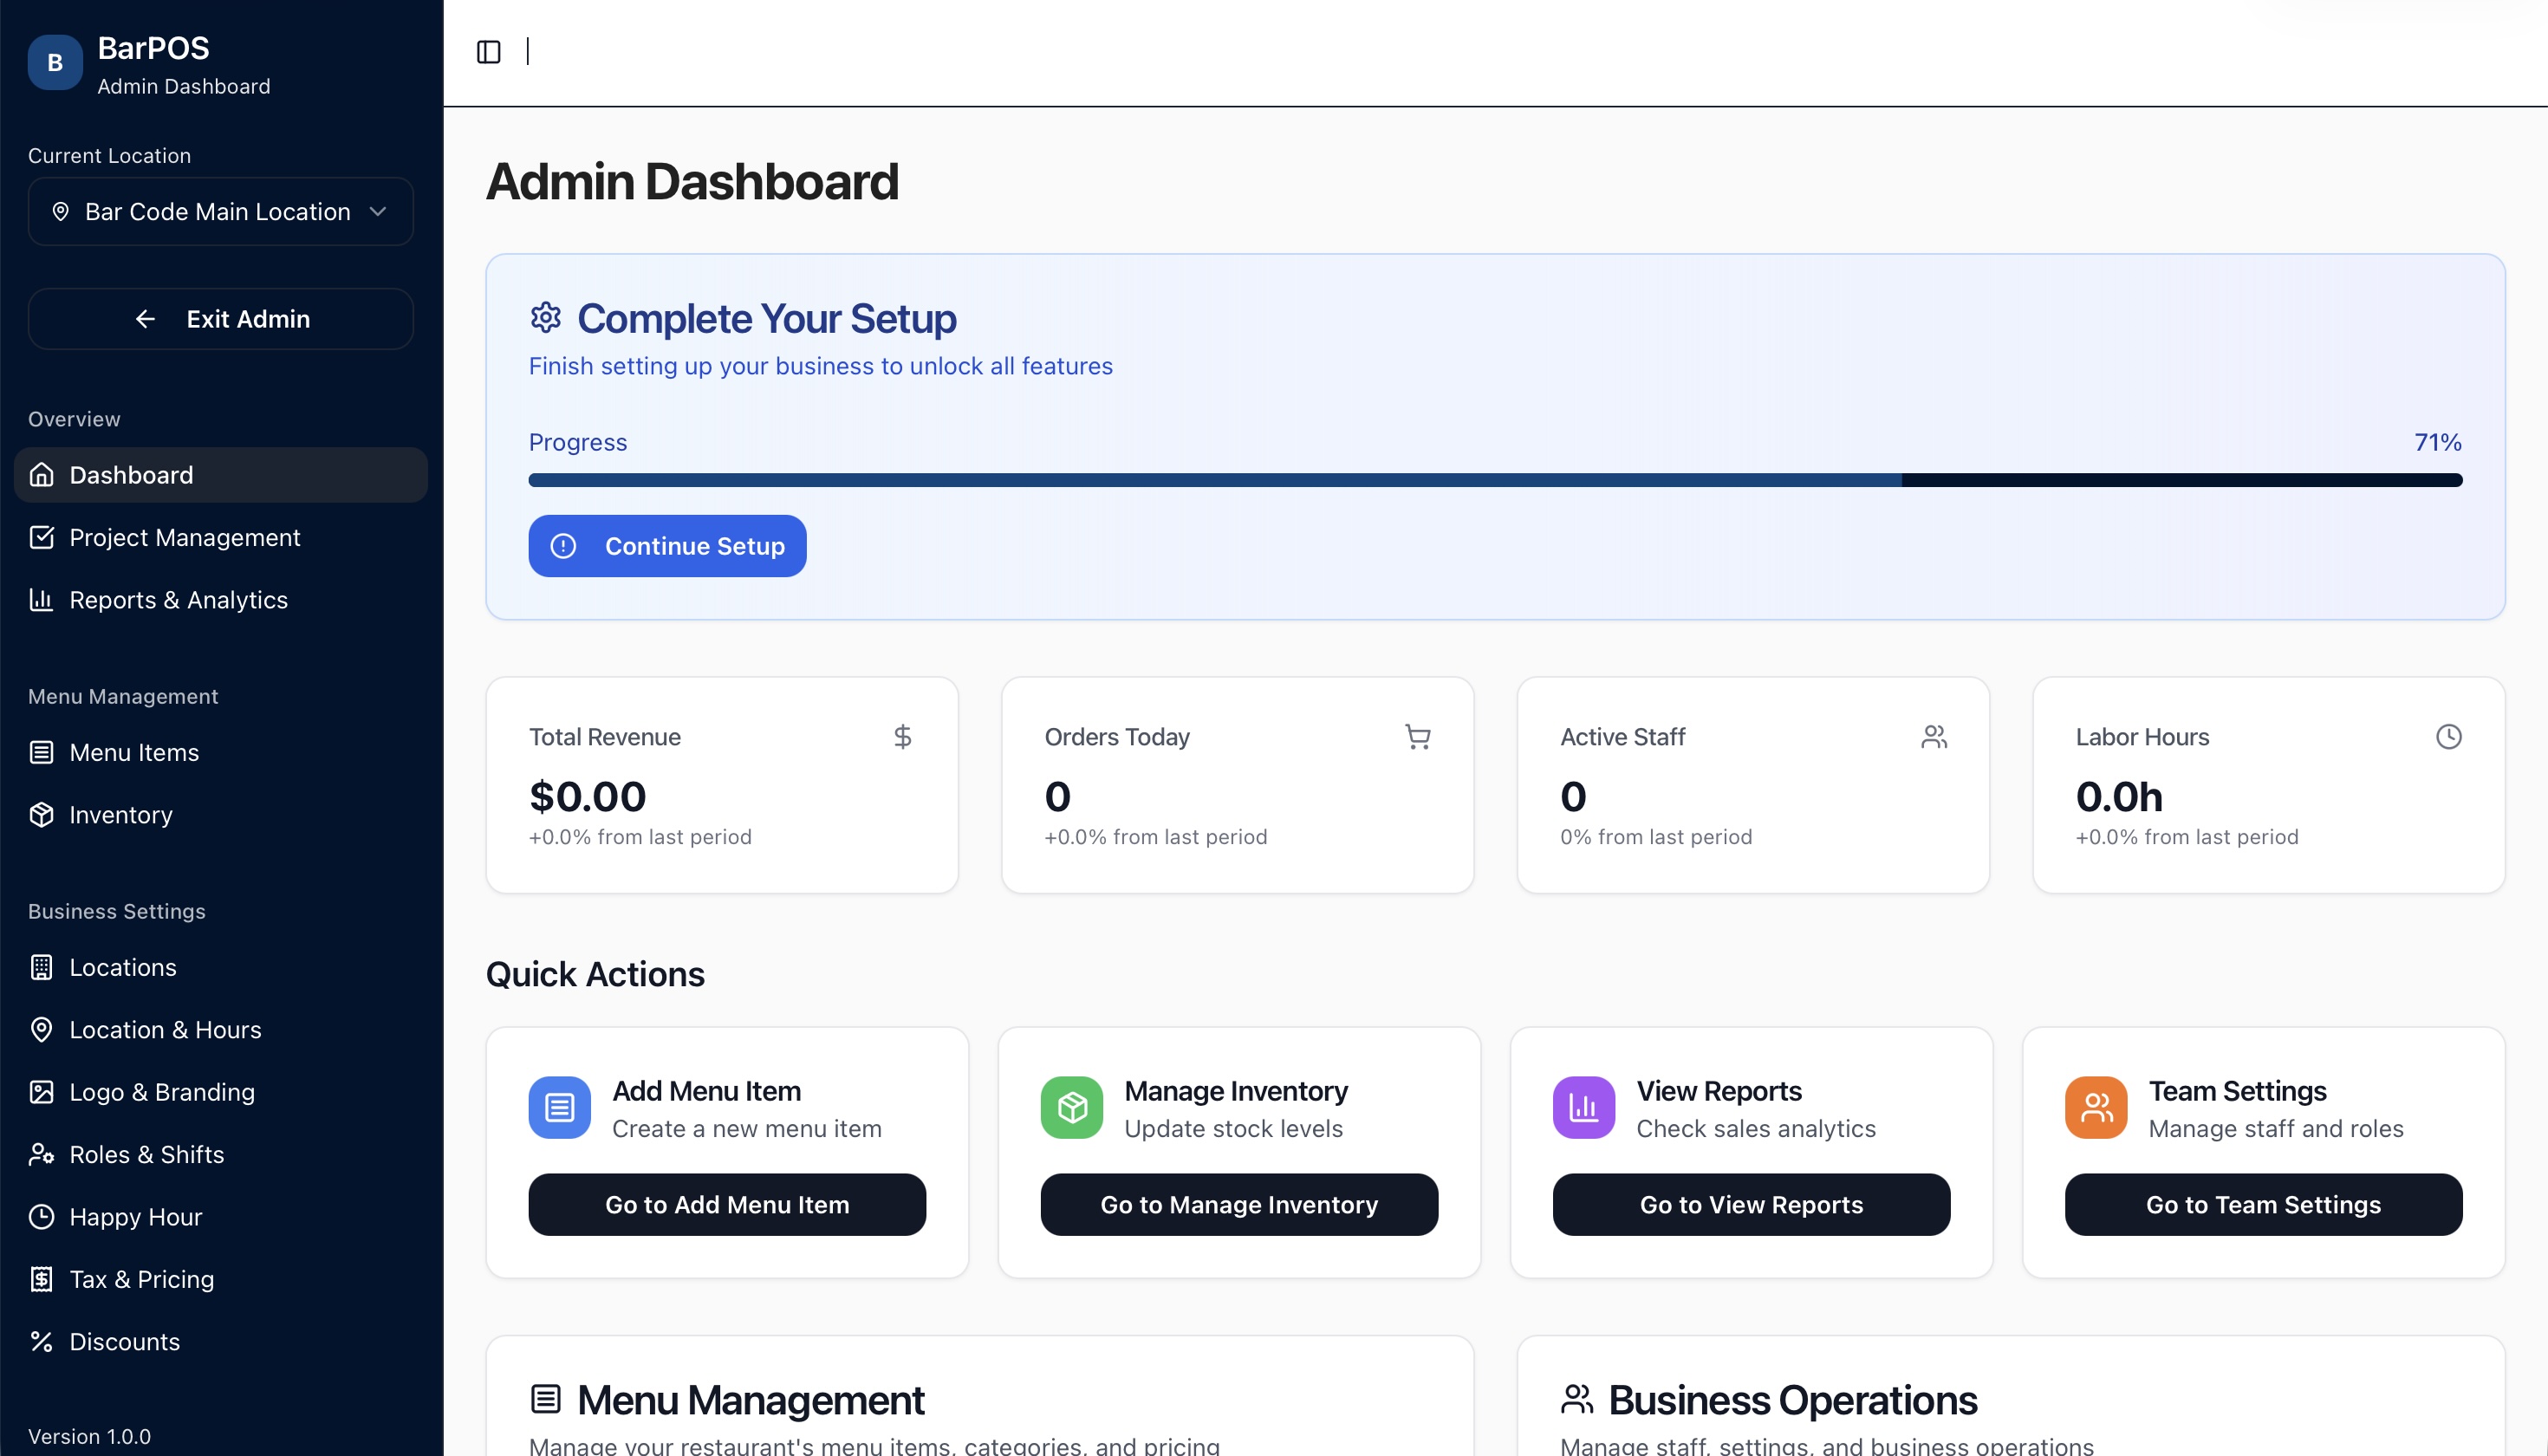Click the Reports & Analytics chart icon
Viewport: 2548px width, 1456px height.
pos(41,600)
